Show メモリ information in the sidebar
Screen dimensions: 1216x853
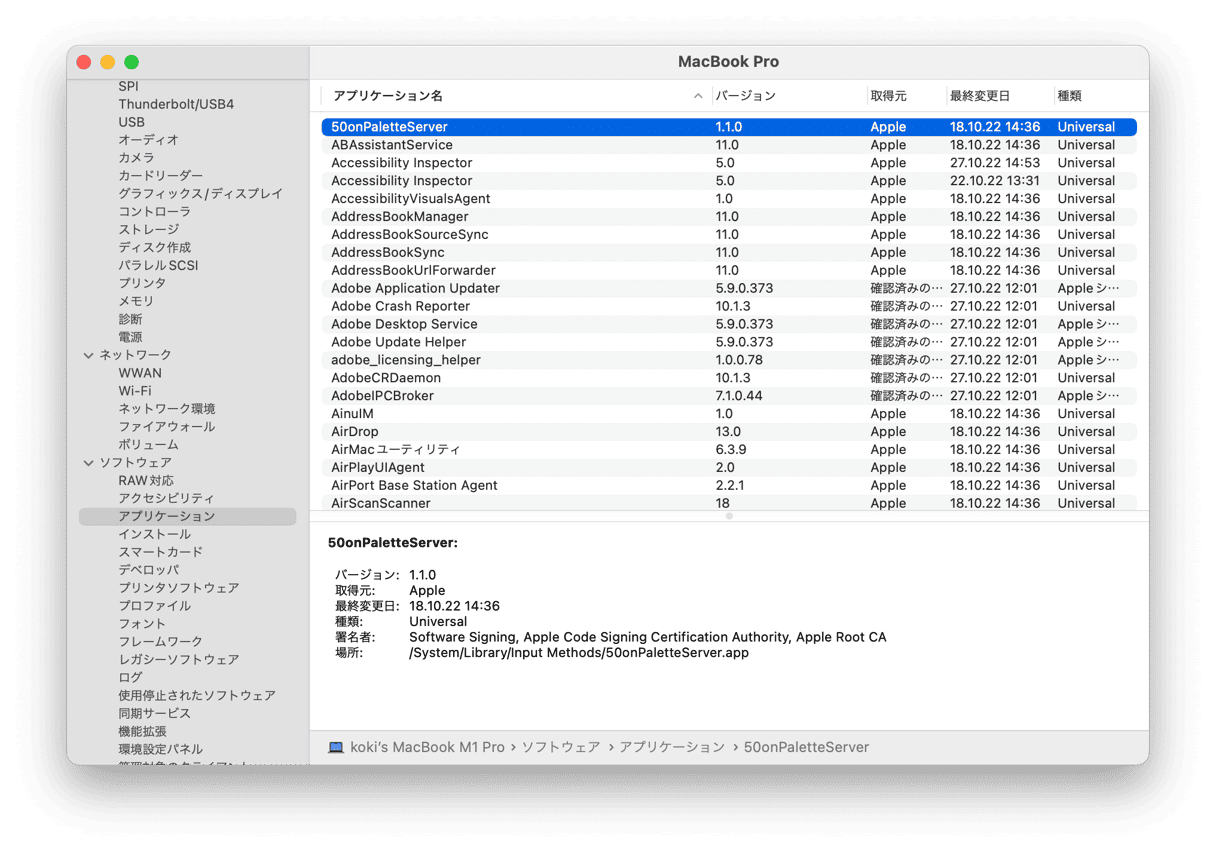[136, 302]
